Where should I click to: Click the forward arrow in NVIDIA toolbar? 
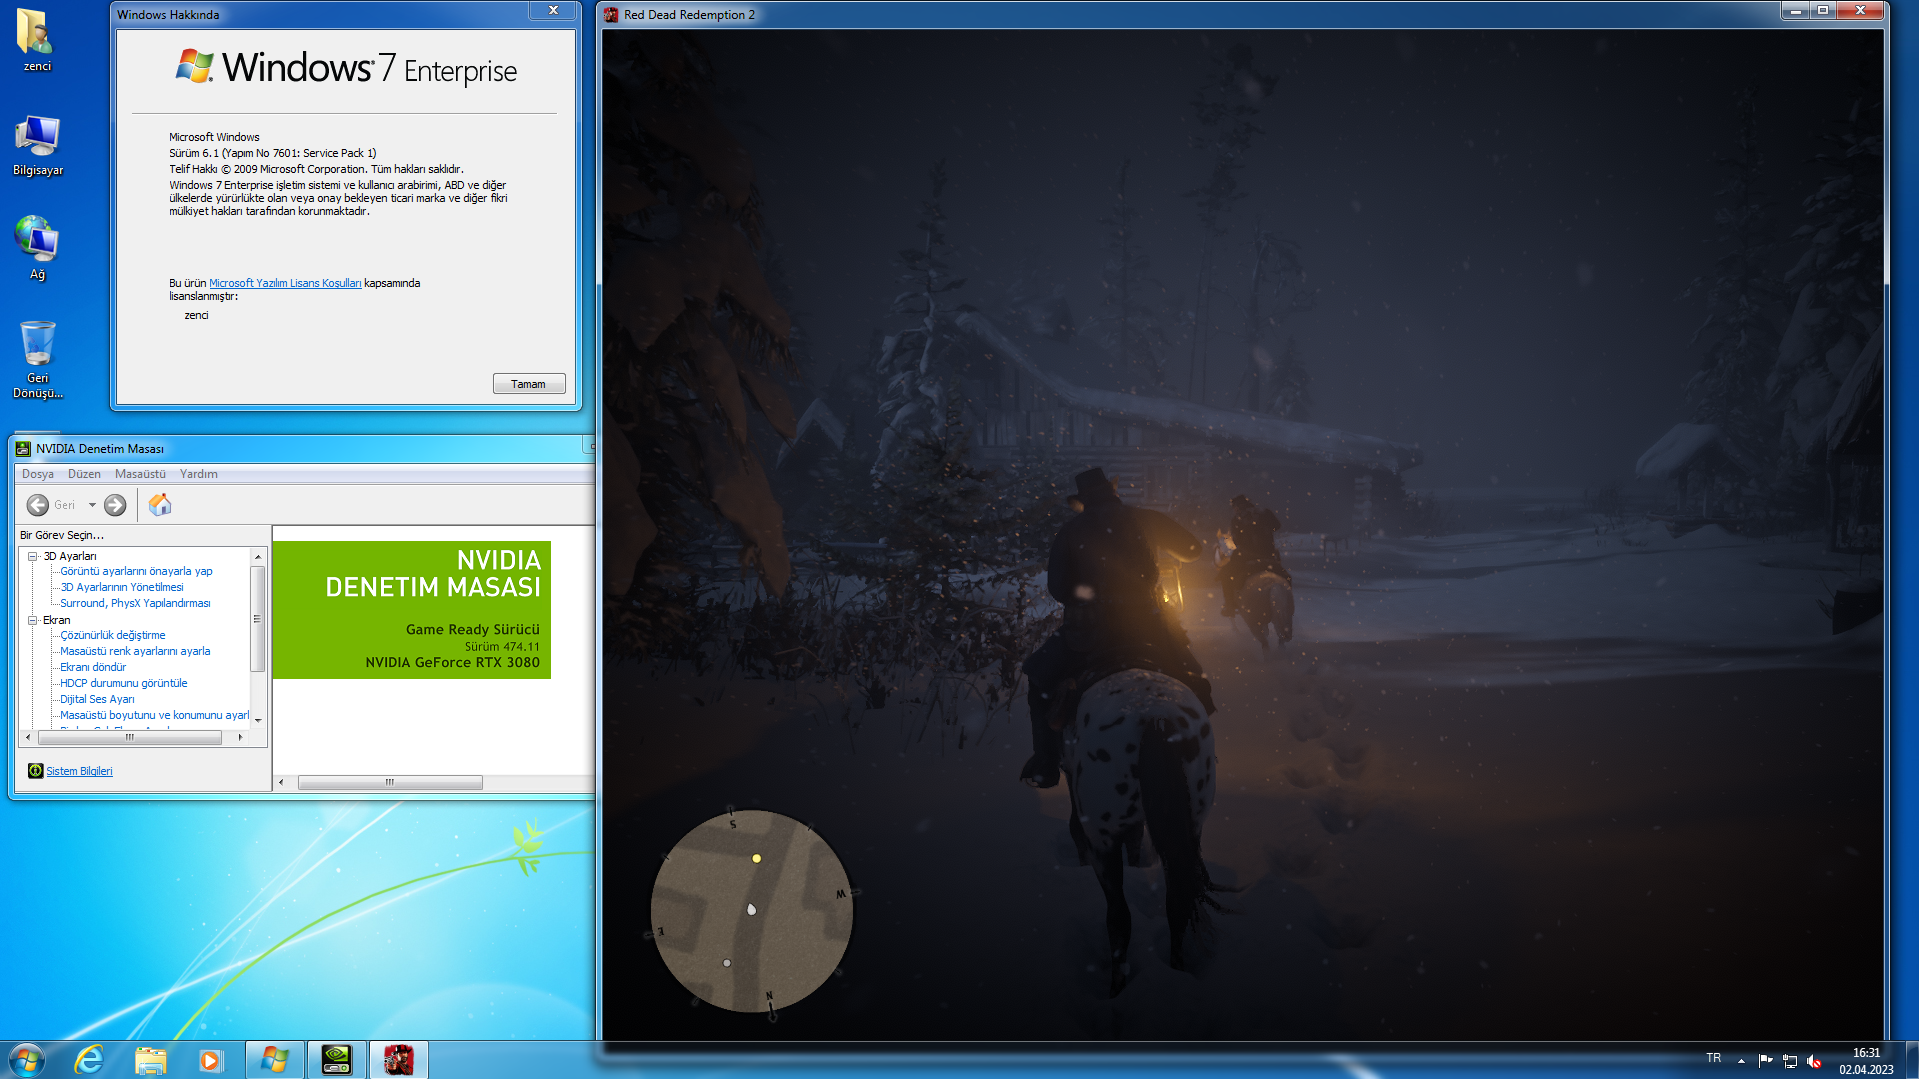[115, 505]
